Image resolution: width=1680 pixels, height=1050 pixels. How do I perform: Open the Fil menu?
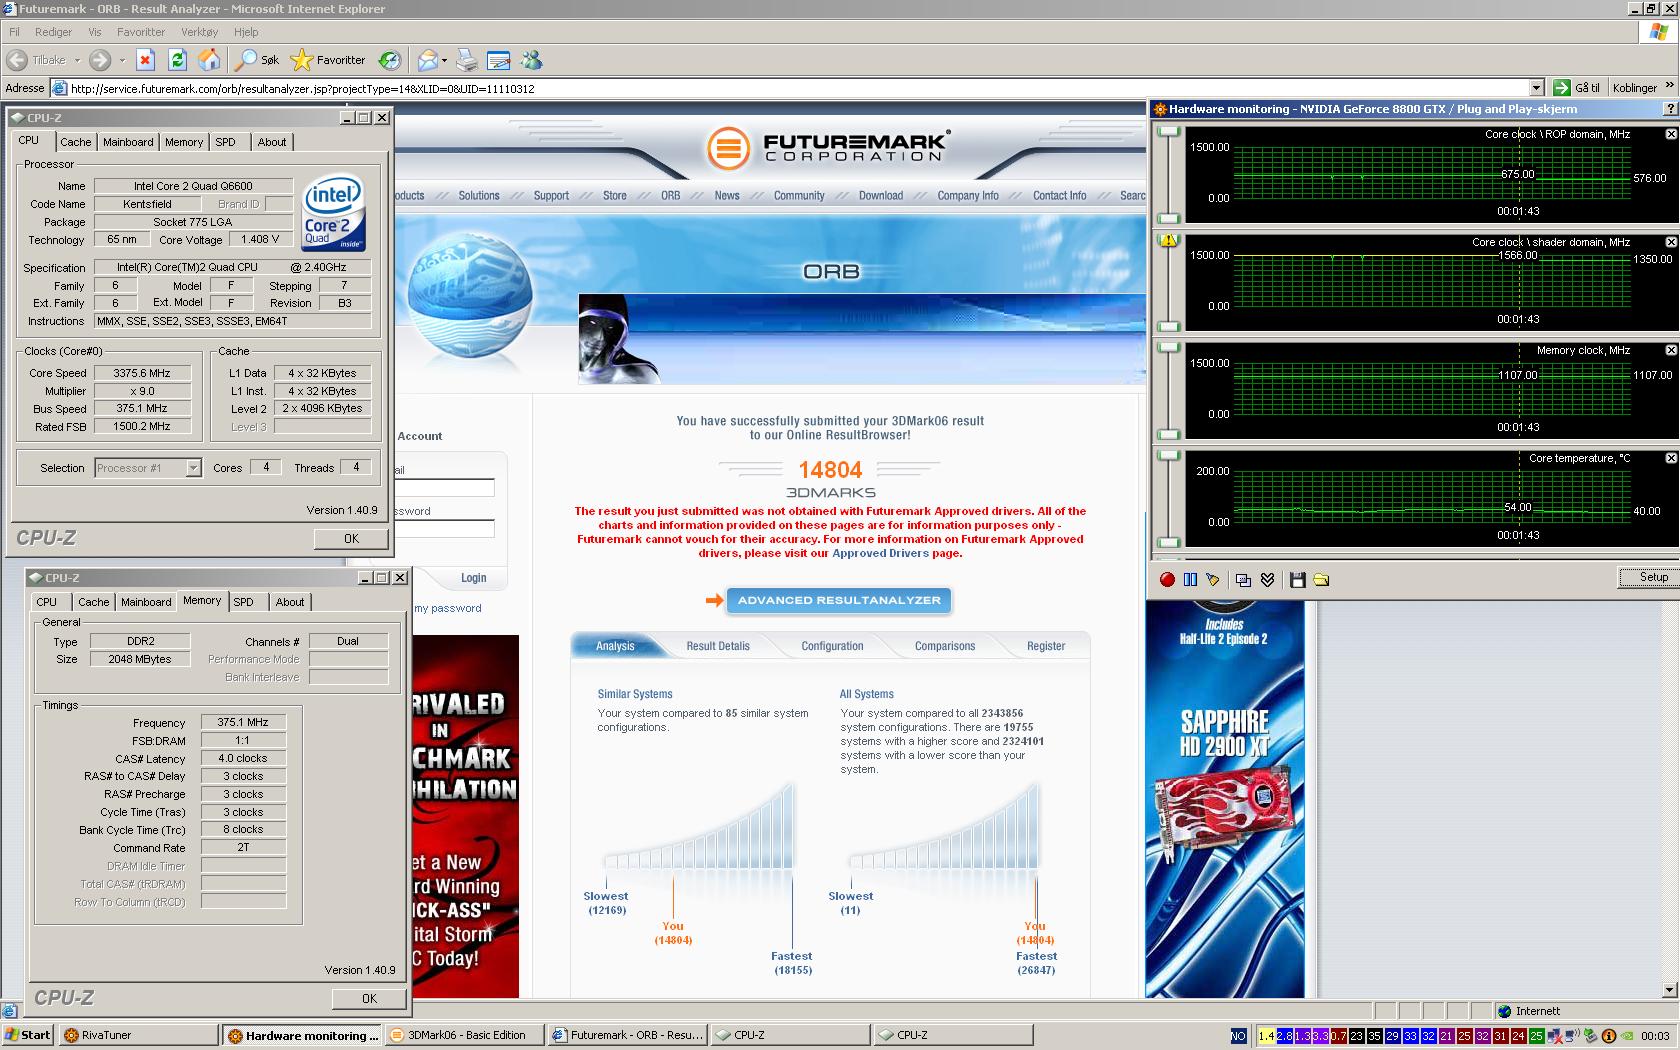pos(14,32)
